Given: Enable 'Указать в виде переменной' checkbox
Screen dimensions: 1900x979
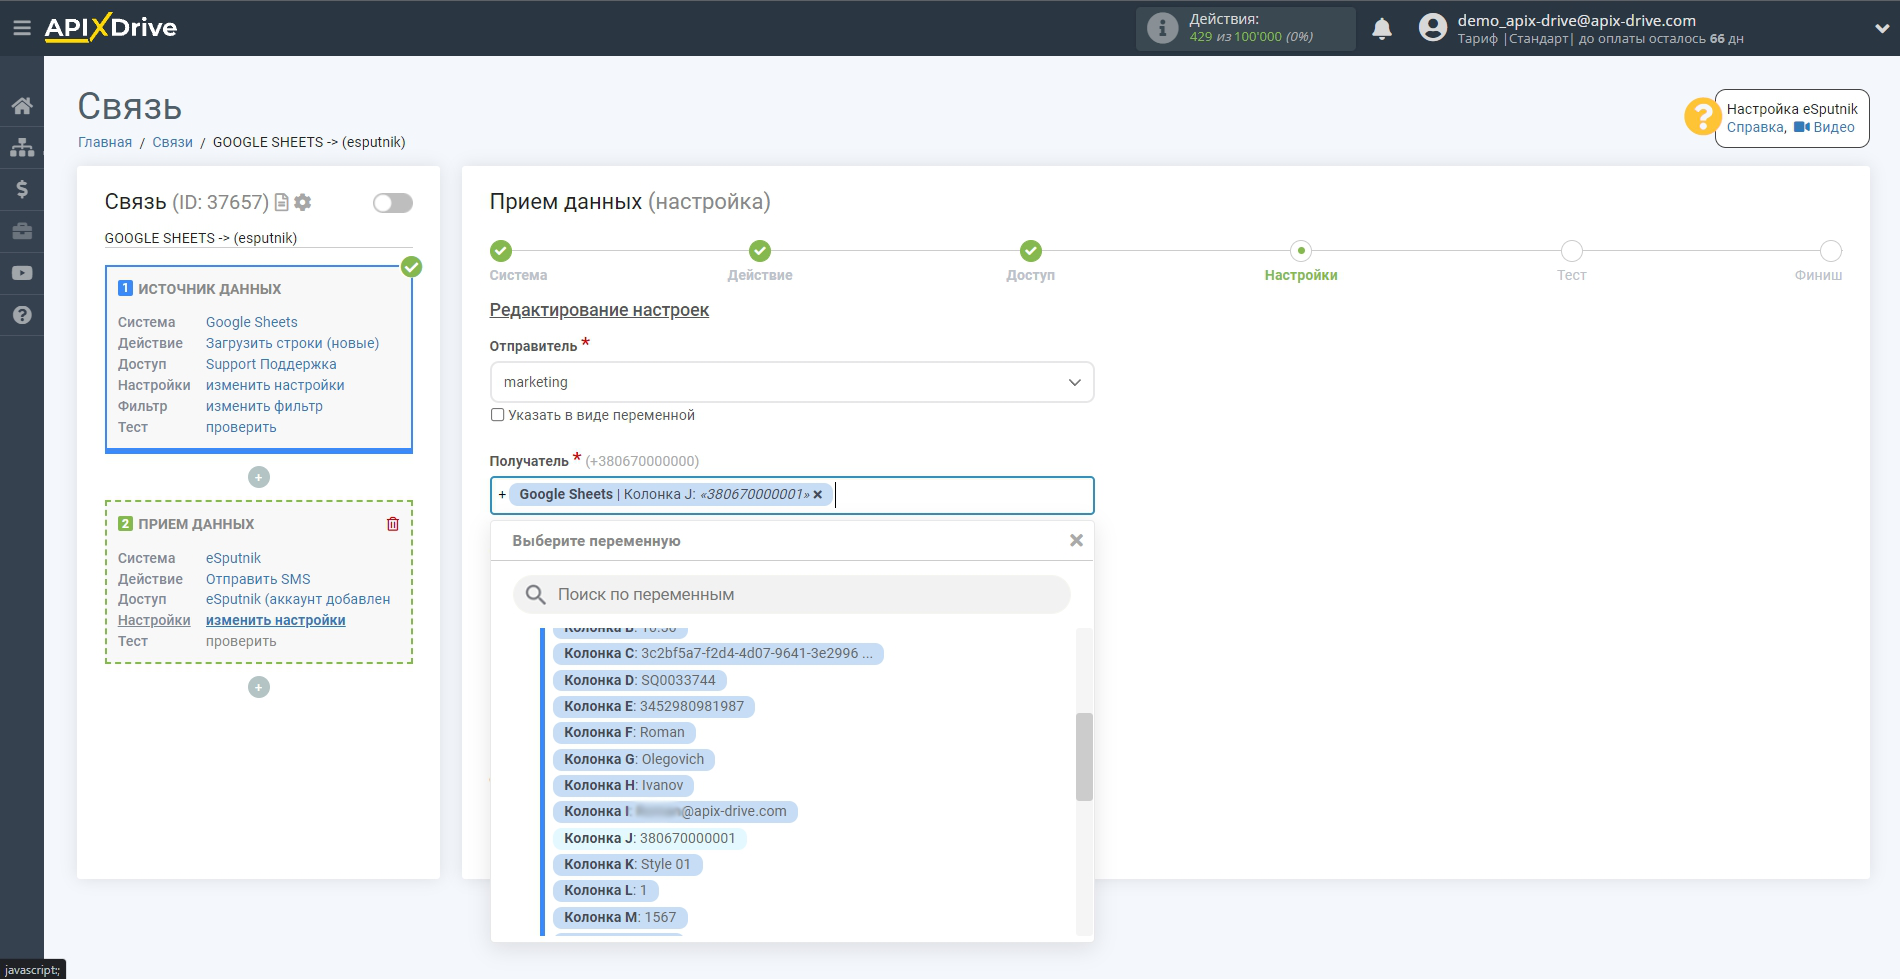Looking at the screenshot, I should point(497,415).
